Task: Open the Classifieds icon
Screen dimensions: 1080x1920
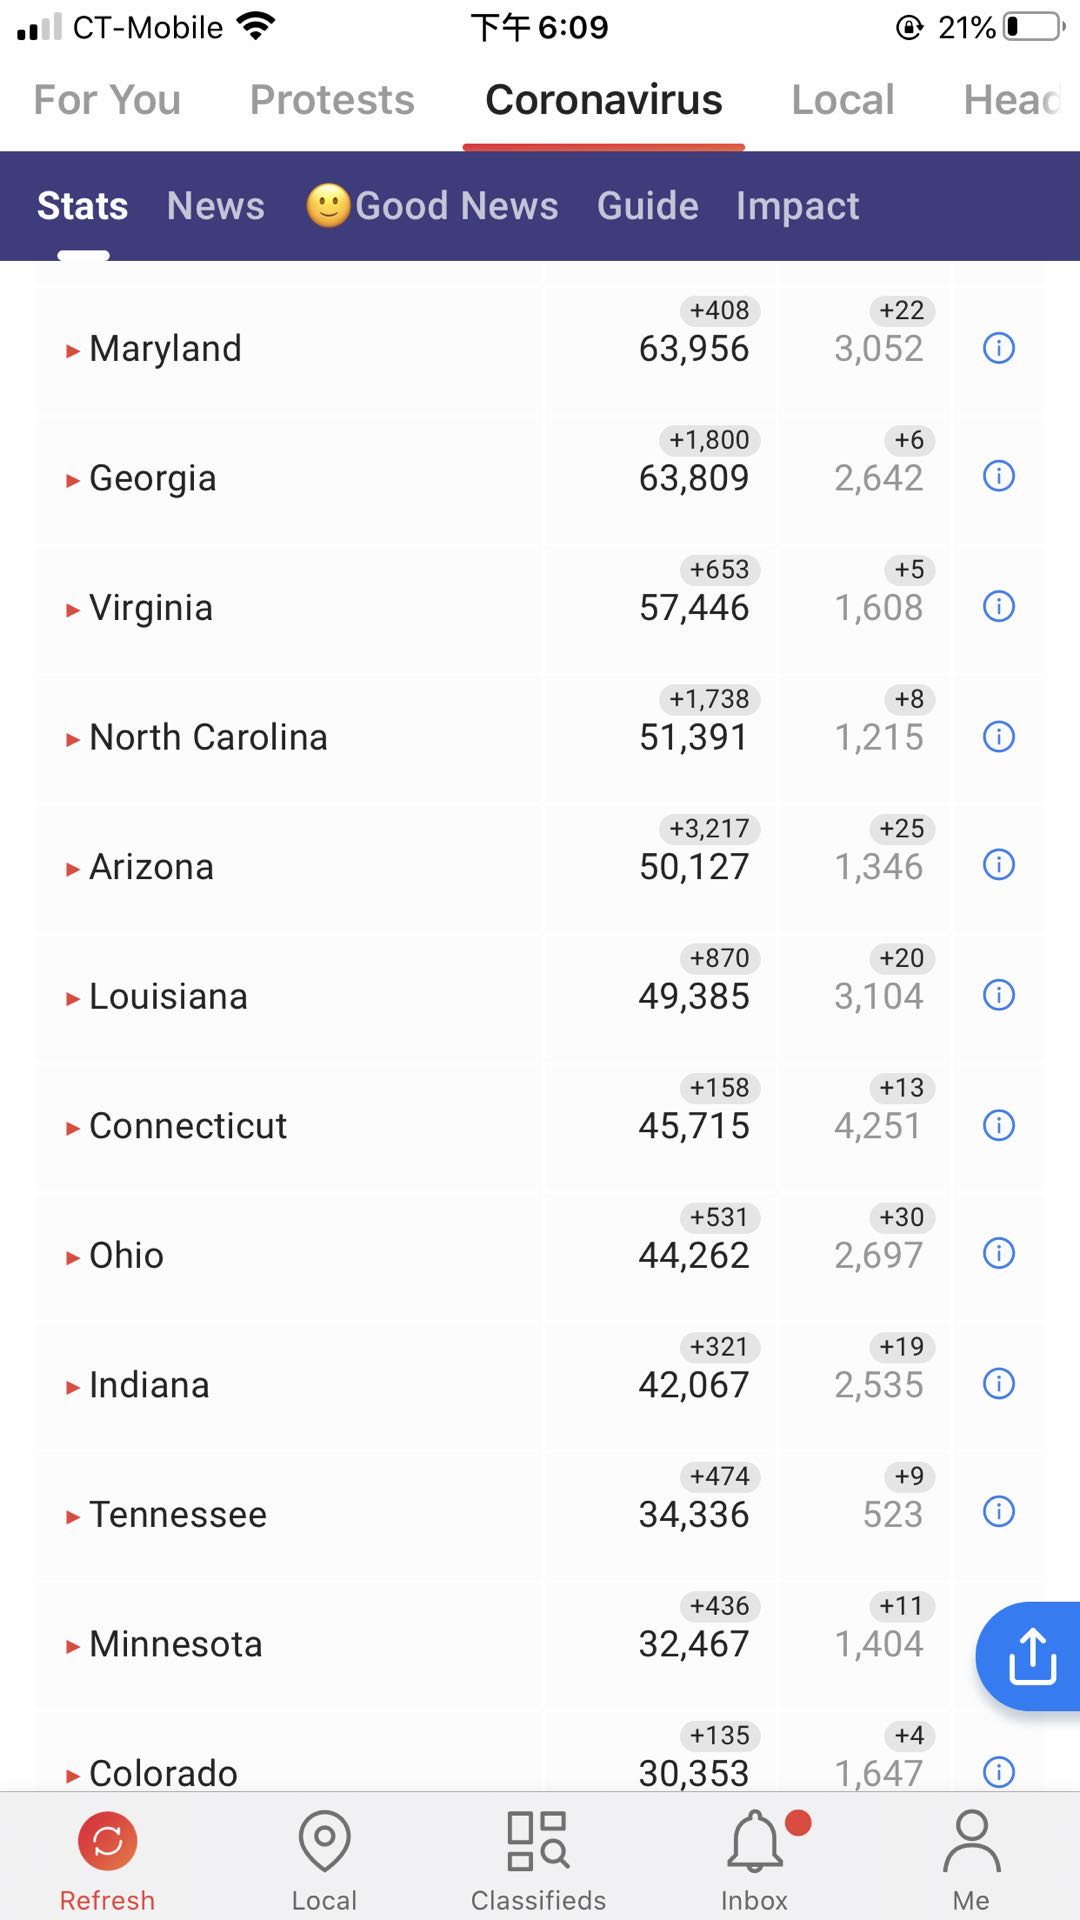Action: coord(538,1841)
